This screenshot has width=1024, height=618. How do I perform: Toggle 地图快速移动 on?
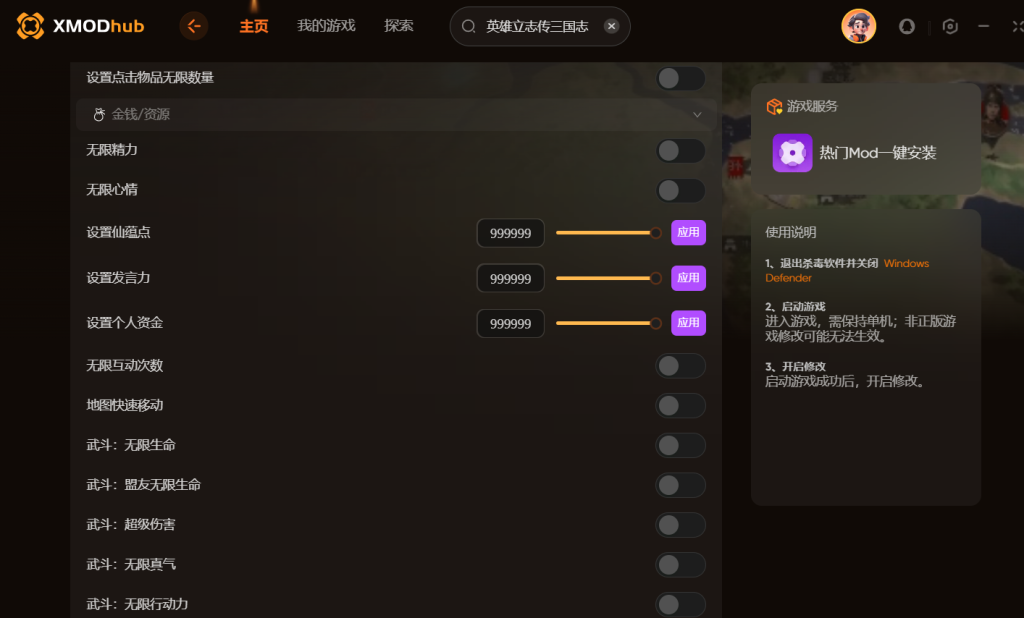680,405
